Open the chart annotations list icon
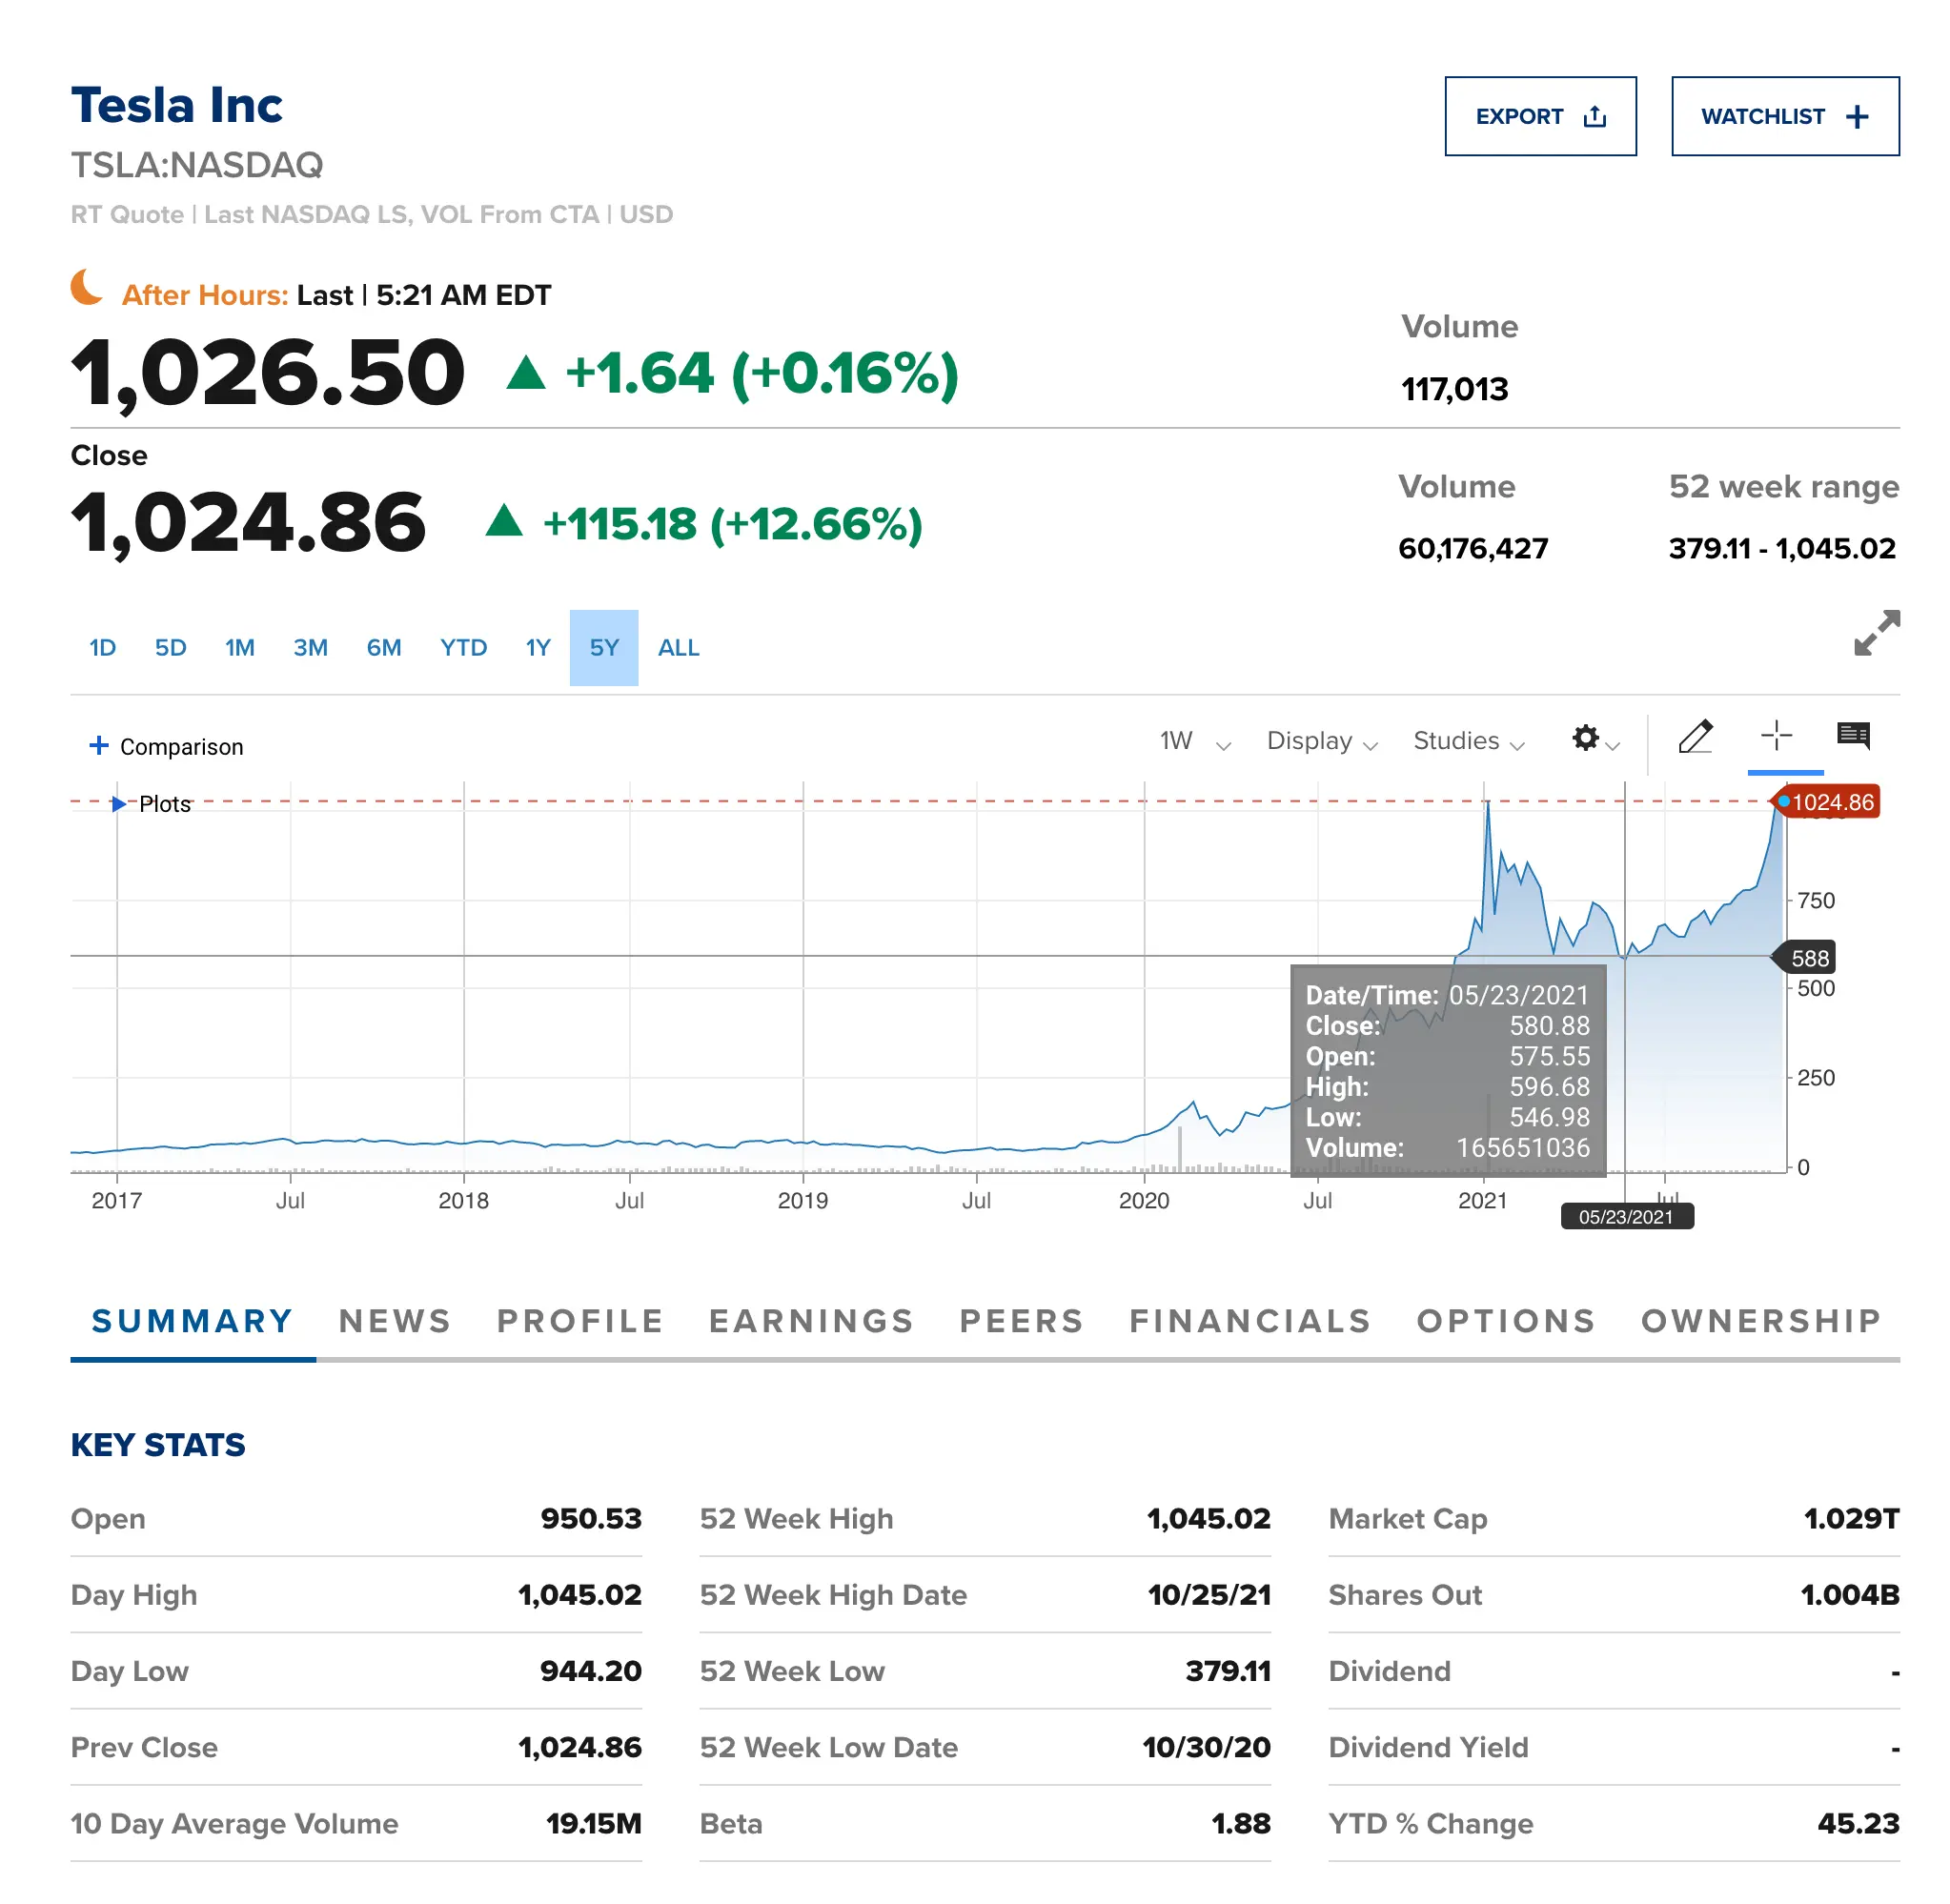 click(x=1853, y=735)
